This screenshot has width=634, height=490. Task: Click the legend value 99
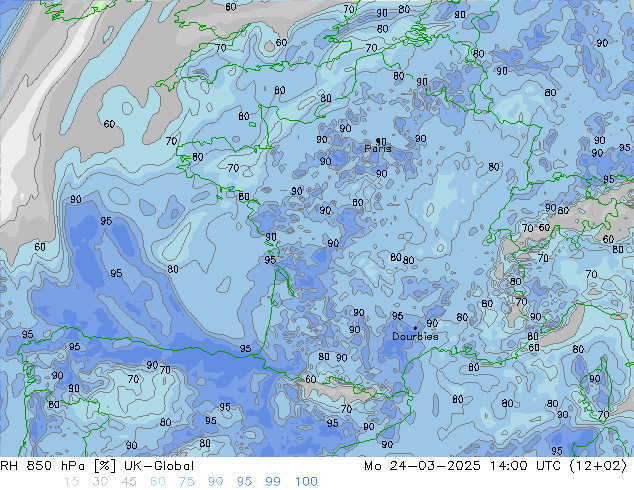[273, 482]
